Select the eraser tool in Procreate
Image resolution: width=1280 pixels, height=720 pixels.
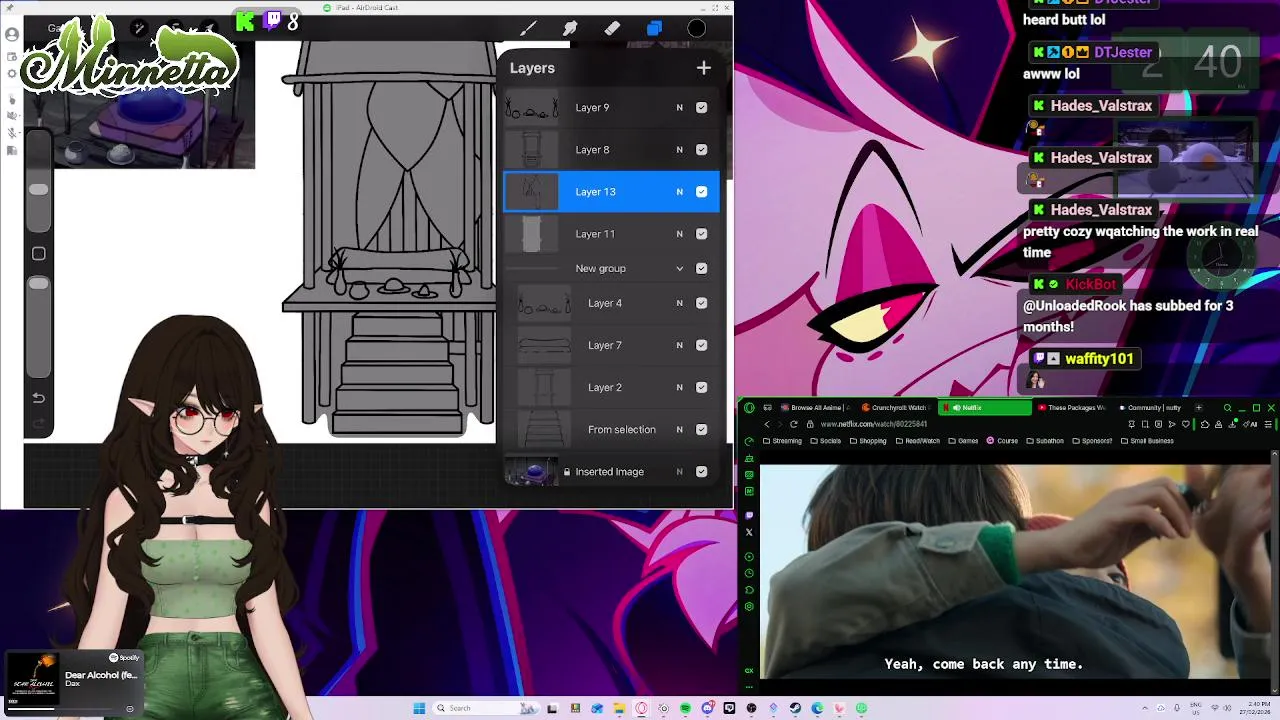coord(612,28)
